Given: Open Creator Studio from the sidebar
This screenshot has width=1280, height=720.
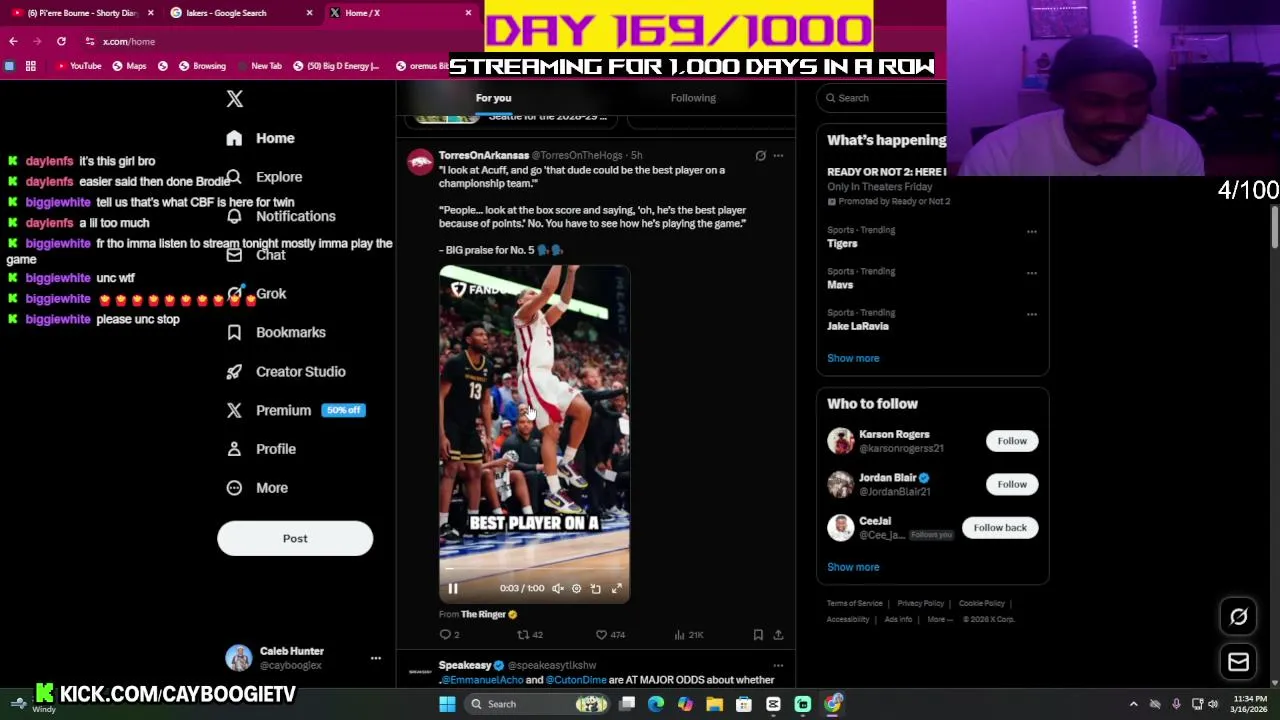Looking at the screenshot, I should click(x=286, y=371).
